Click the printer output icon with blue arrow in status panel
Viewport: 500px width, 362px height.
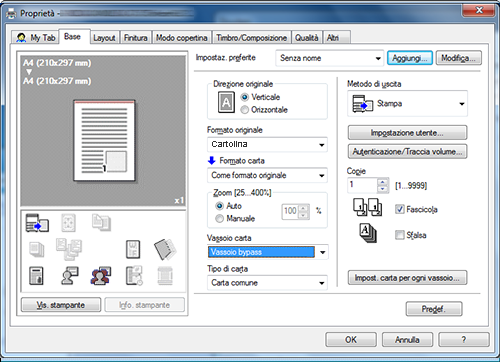pos(37,223)
